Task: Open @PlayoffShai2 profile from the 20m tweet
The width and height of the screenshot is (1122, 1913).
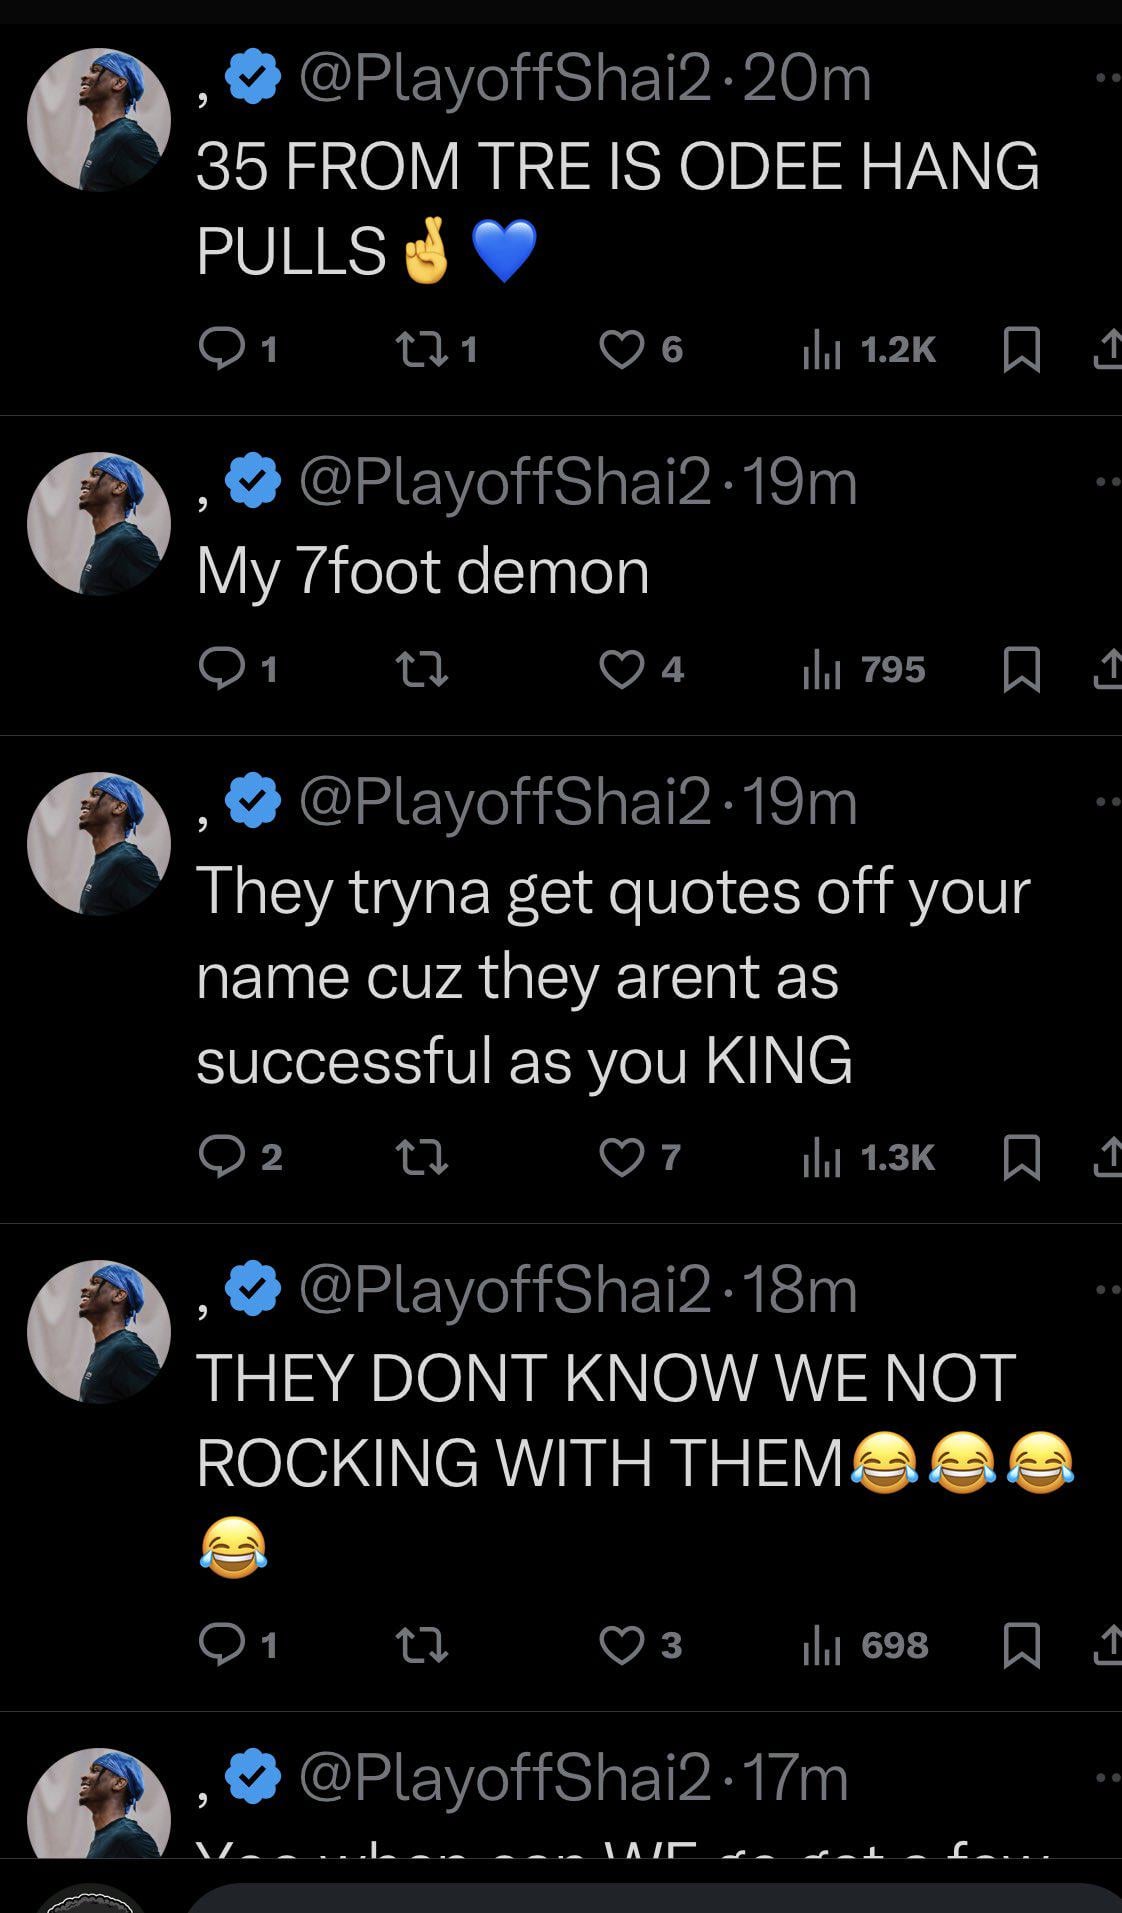Action: pos(505,80)
